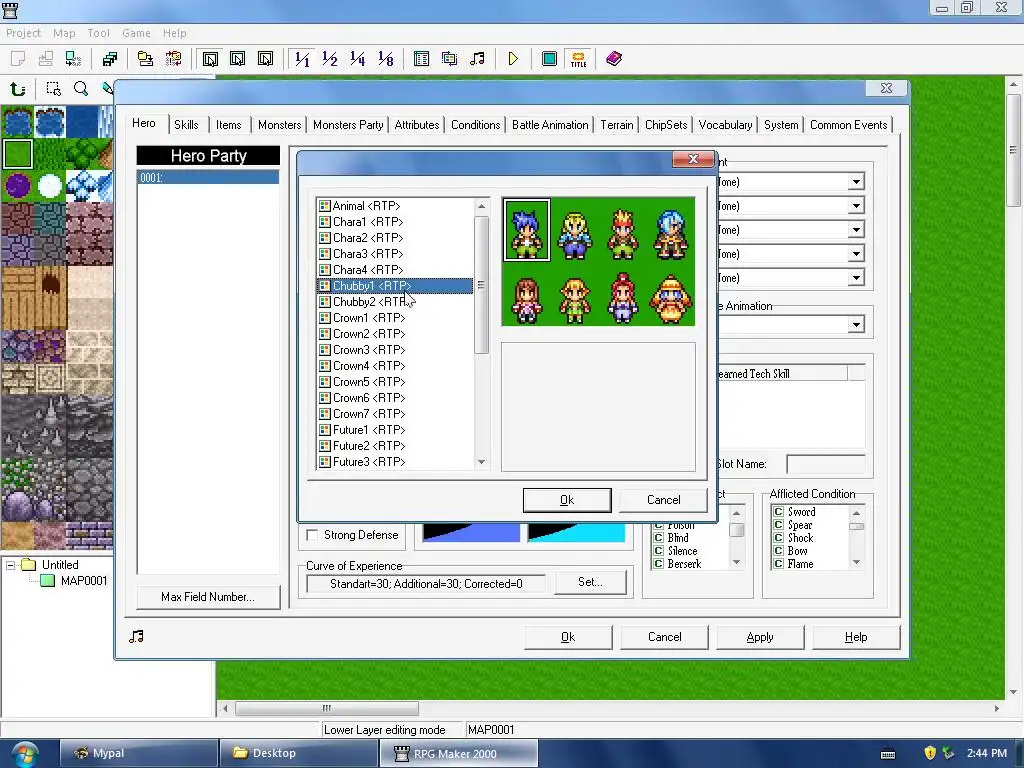Click the blue parameter curve graph
This screenshot has width=1024, height=768.
[471, 532]
